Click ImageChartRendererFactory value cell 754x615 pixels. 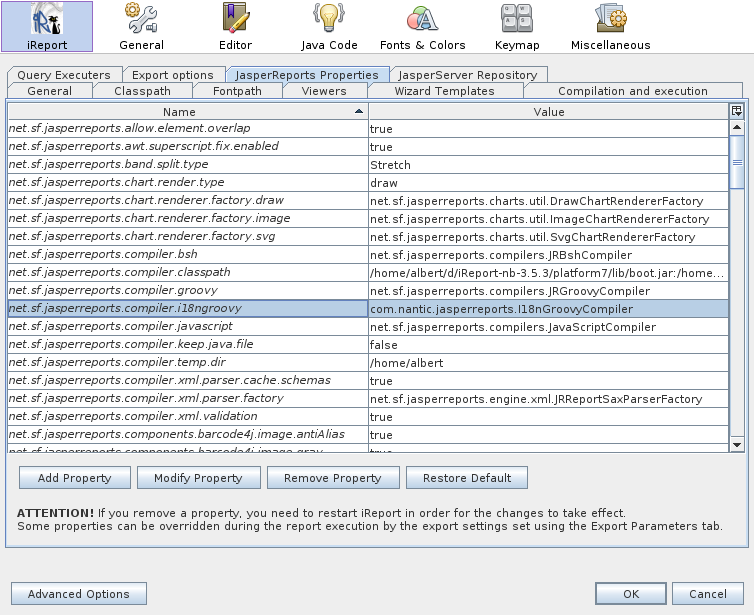[x=549, y=219]
